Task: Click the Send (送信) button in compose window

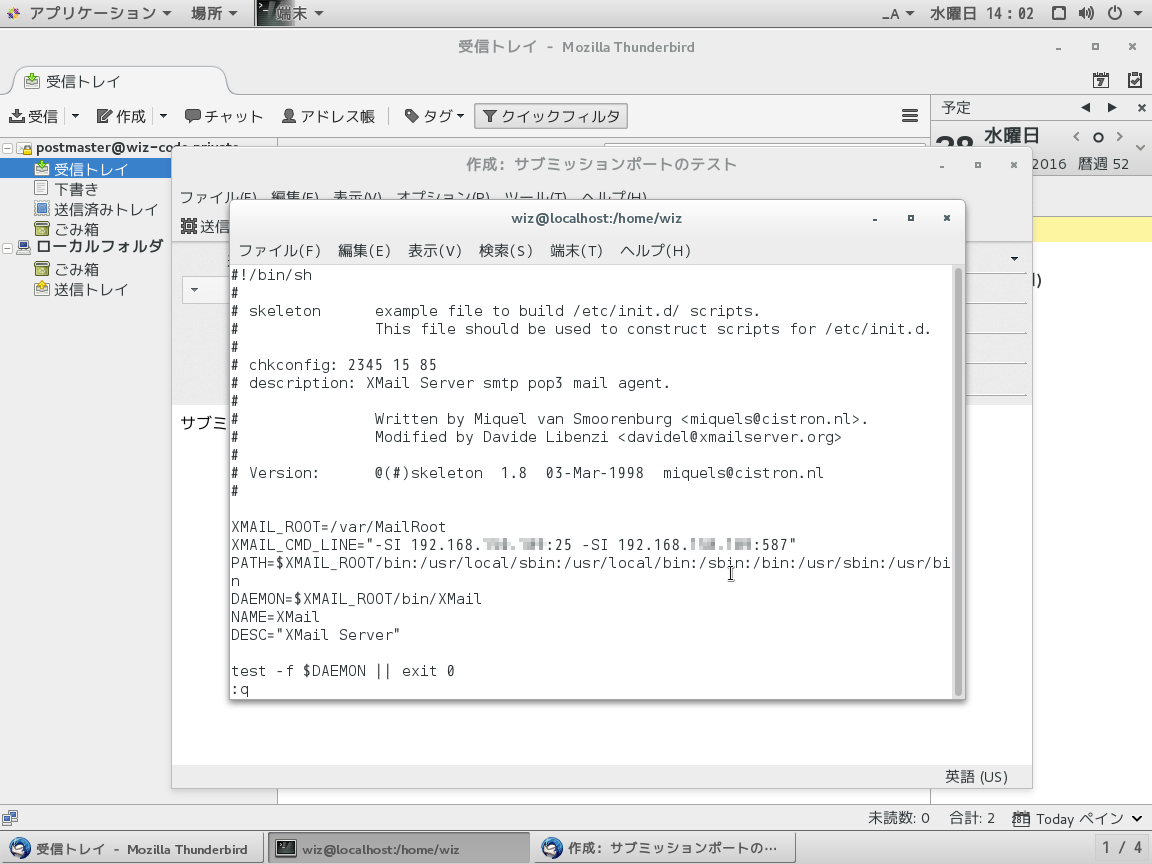Action: tap(205, 226)
